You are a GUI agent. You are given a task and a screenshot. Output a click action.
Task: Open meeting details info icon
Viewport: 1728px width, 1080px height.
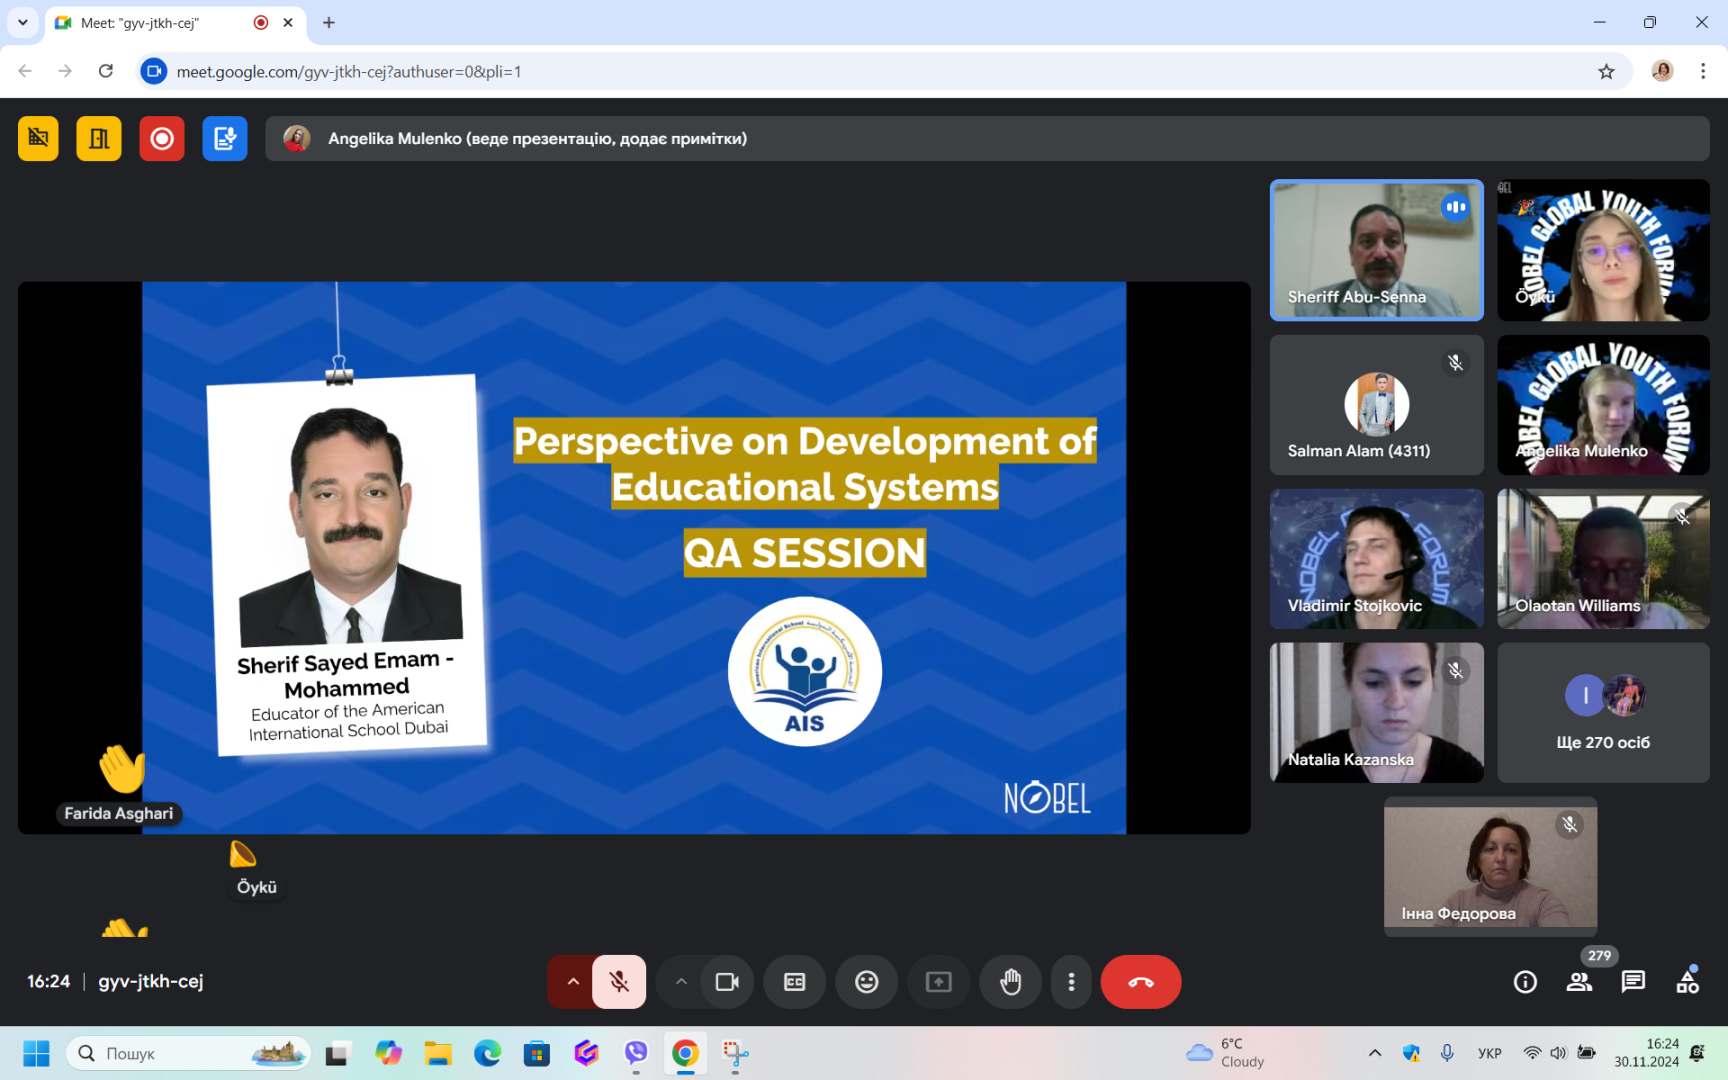[1525, 982]
